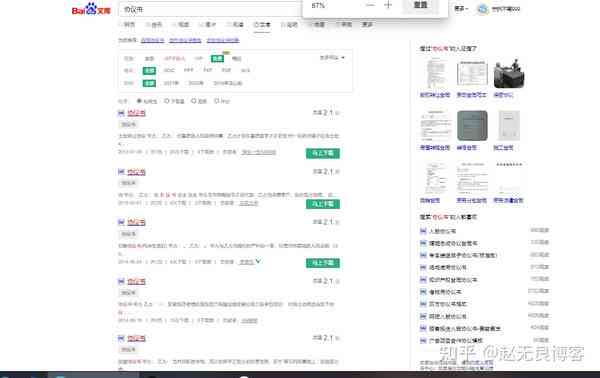Focus the search box containing 协议书
Image resolution: width=600 pixels, height=378 pixels.
click(x=210, y=9)
